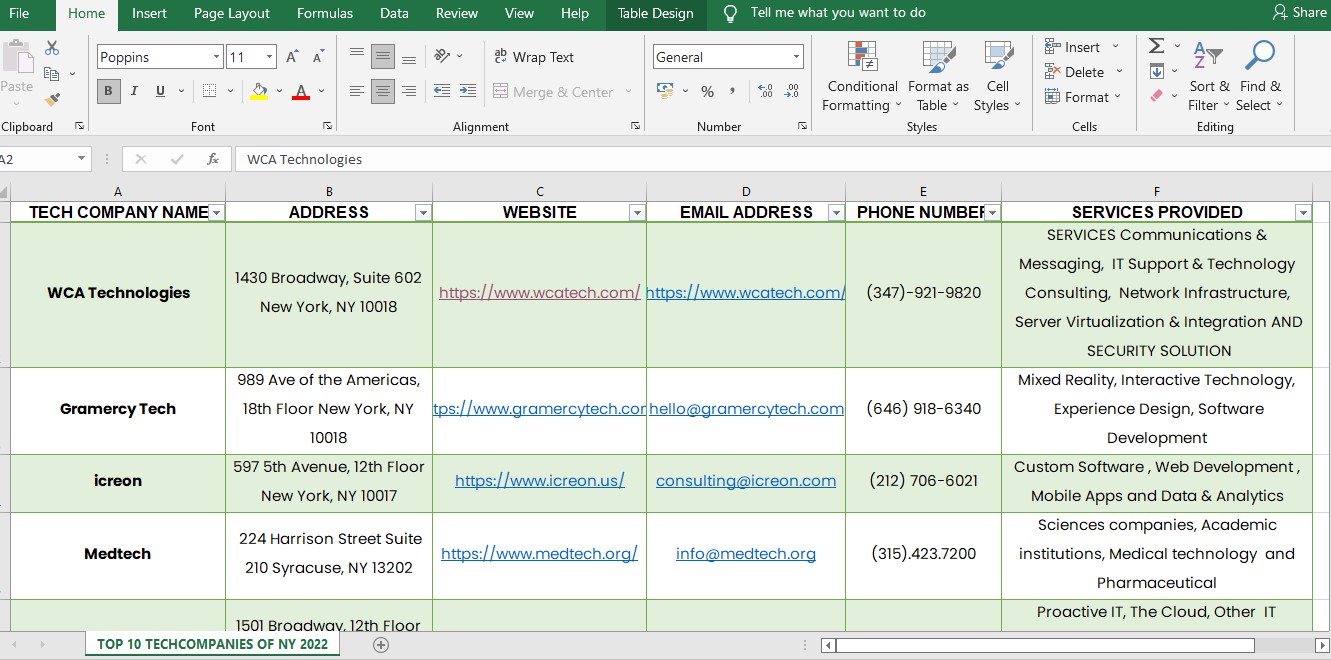Click the Tell me what you want search

pos(838,13)
